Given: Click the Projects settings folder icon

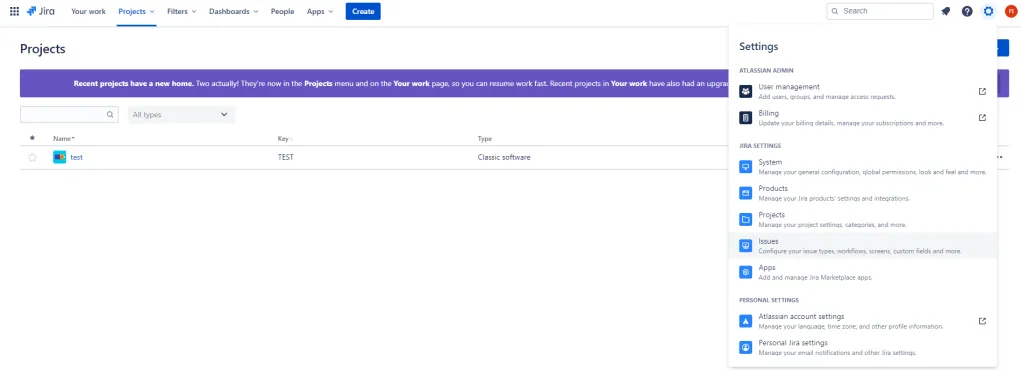Looking at the screenshot, I should (746, 220).
